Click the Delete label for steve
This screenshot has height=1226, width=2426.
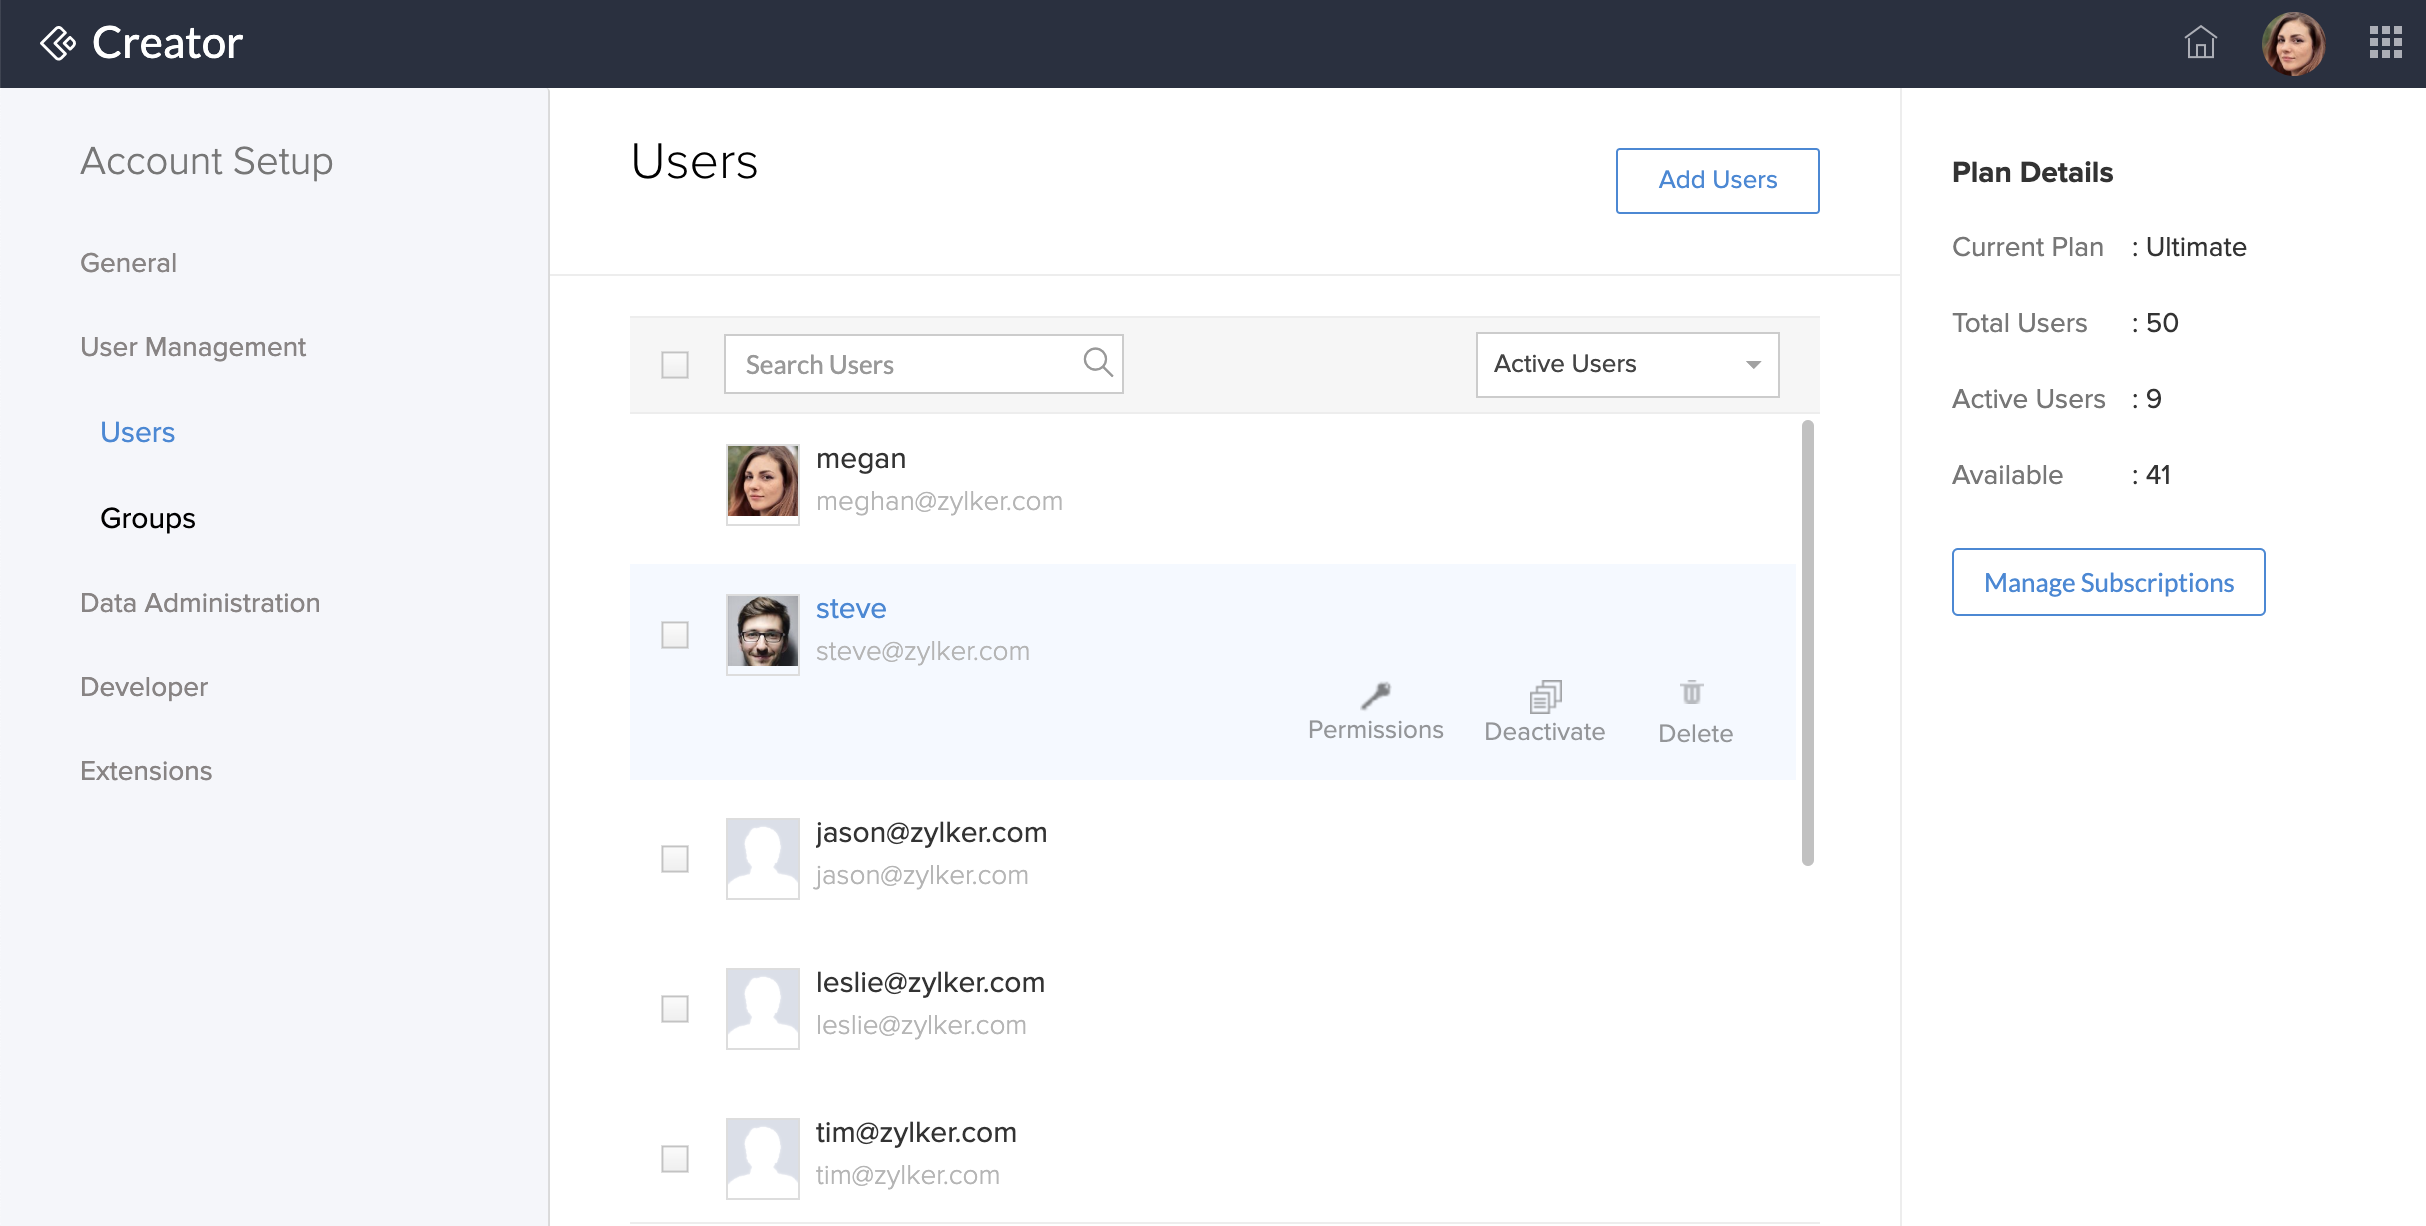click(1695, 734)
